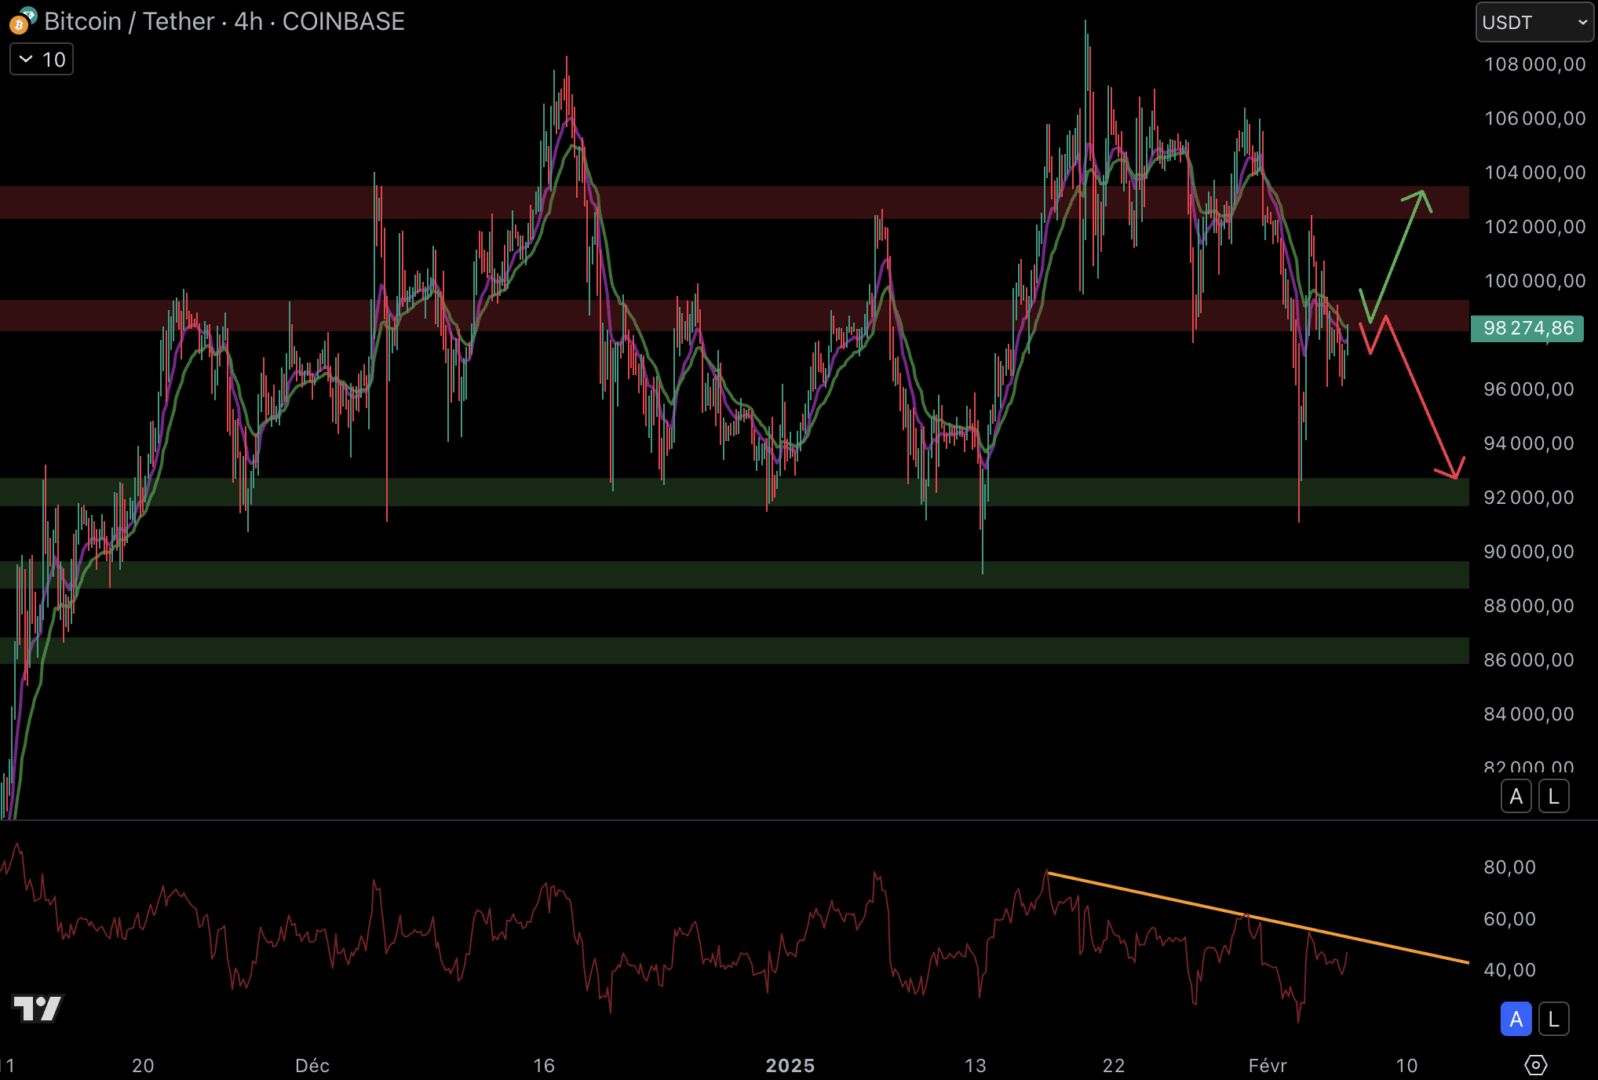1598x1080 pixels.
Task: Expand the collapsed indicators legend showing 10
Action: point(42,60)
